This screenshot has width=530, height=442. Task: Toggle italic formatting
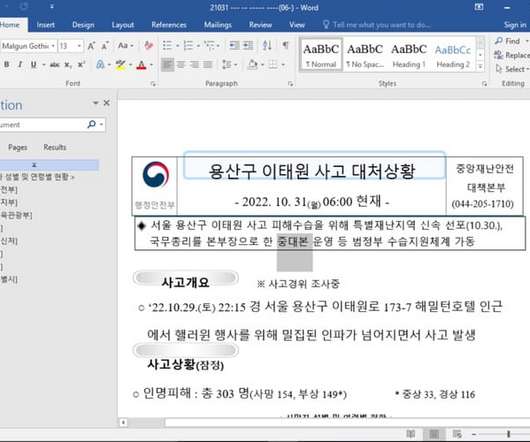point(20,64)
